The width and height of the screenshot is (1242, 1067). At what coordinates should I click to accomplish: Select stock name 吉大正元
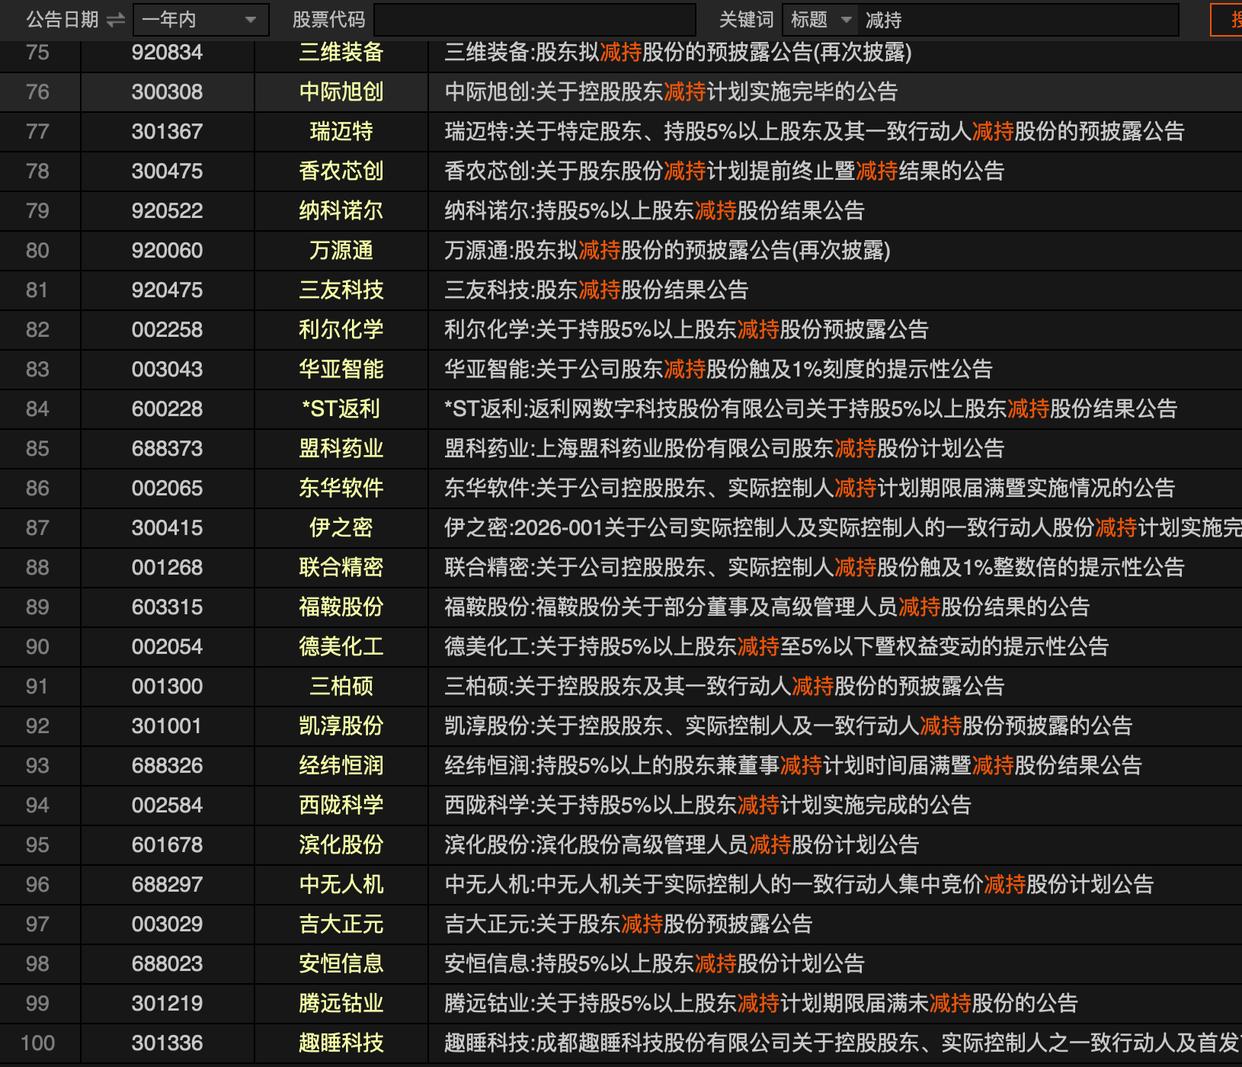341,924
